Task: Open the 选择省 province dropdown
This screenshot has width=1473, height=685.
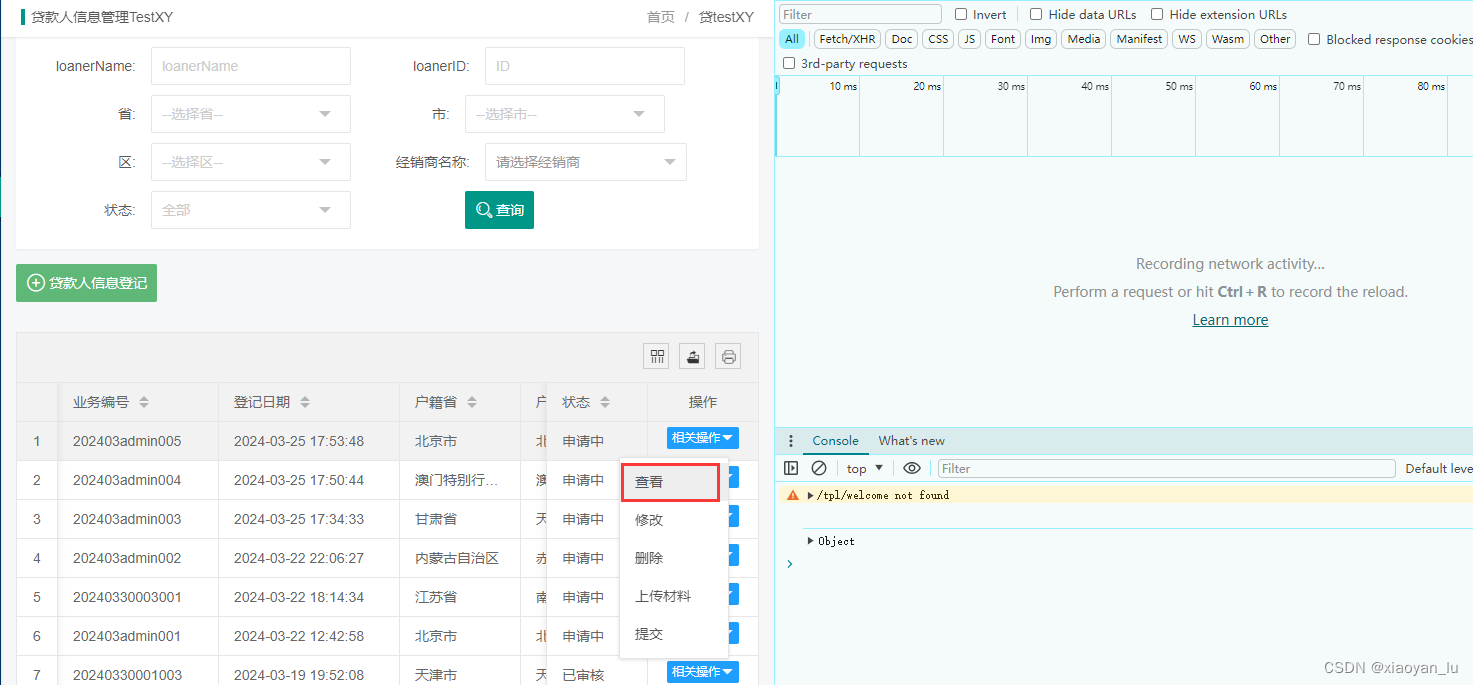Action: 250,114
